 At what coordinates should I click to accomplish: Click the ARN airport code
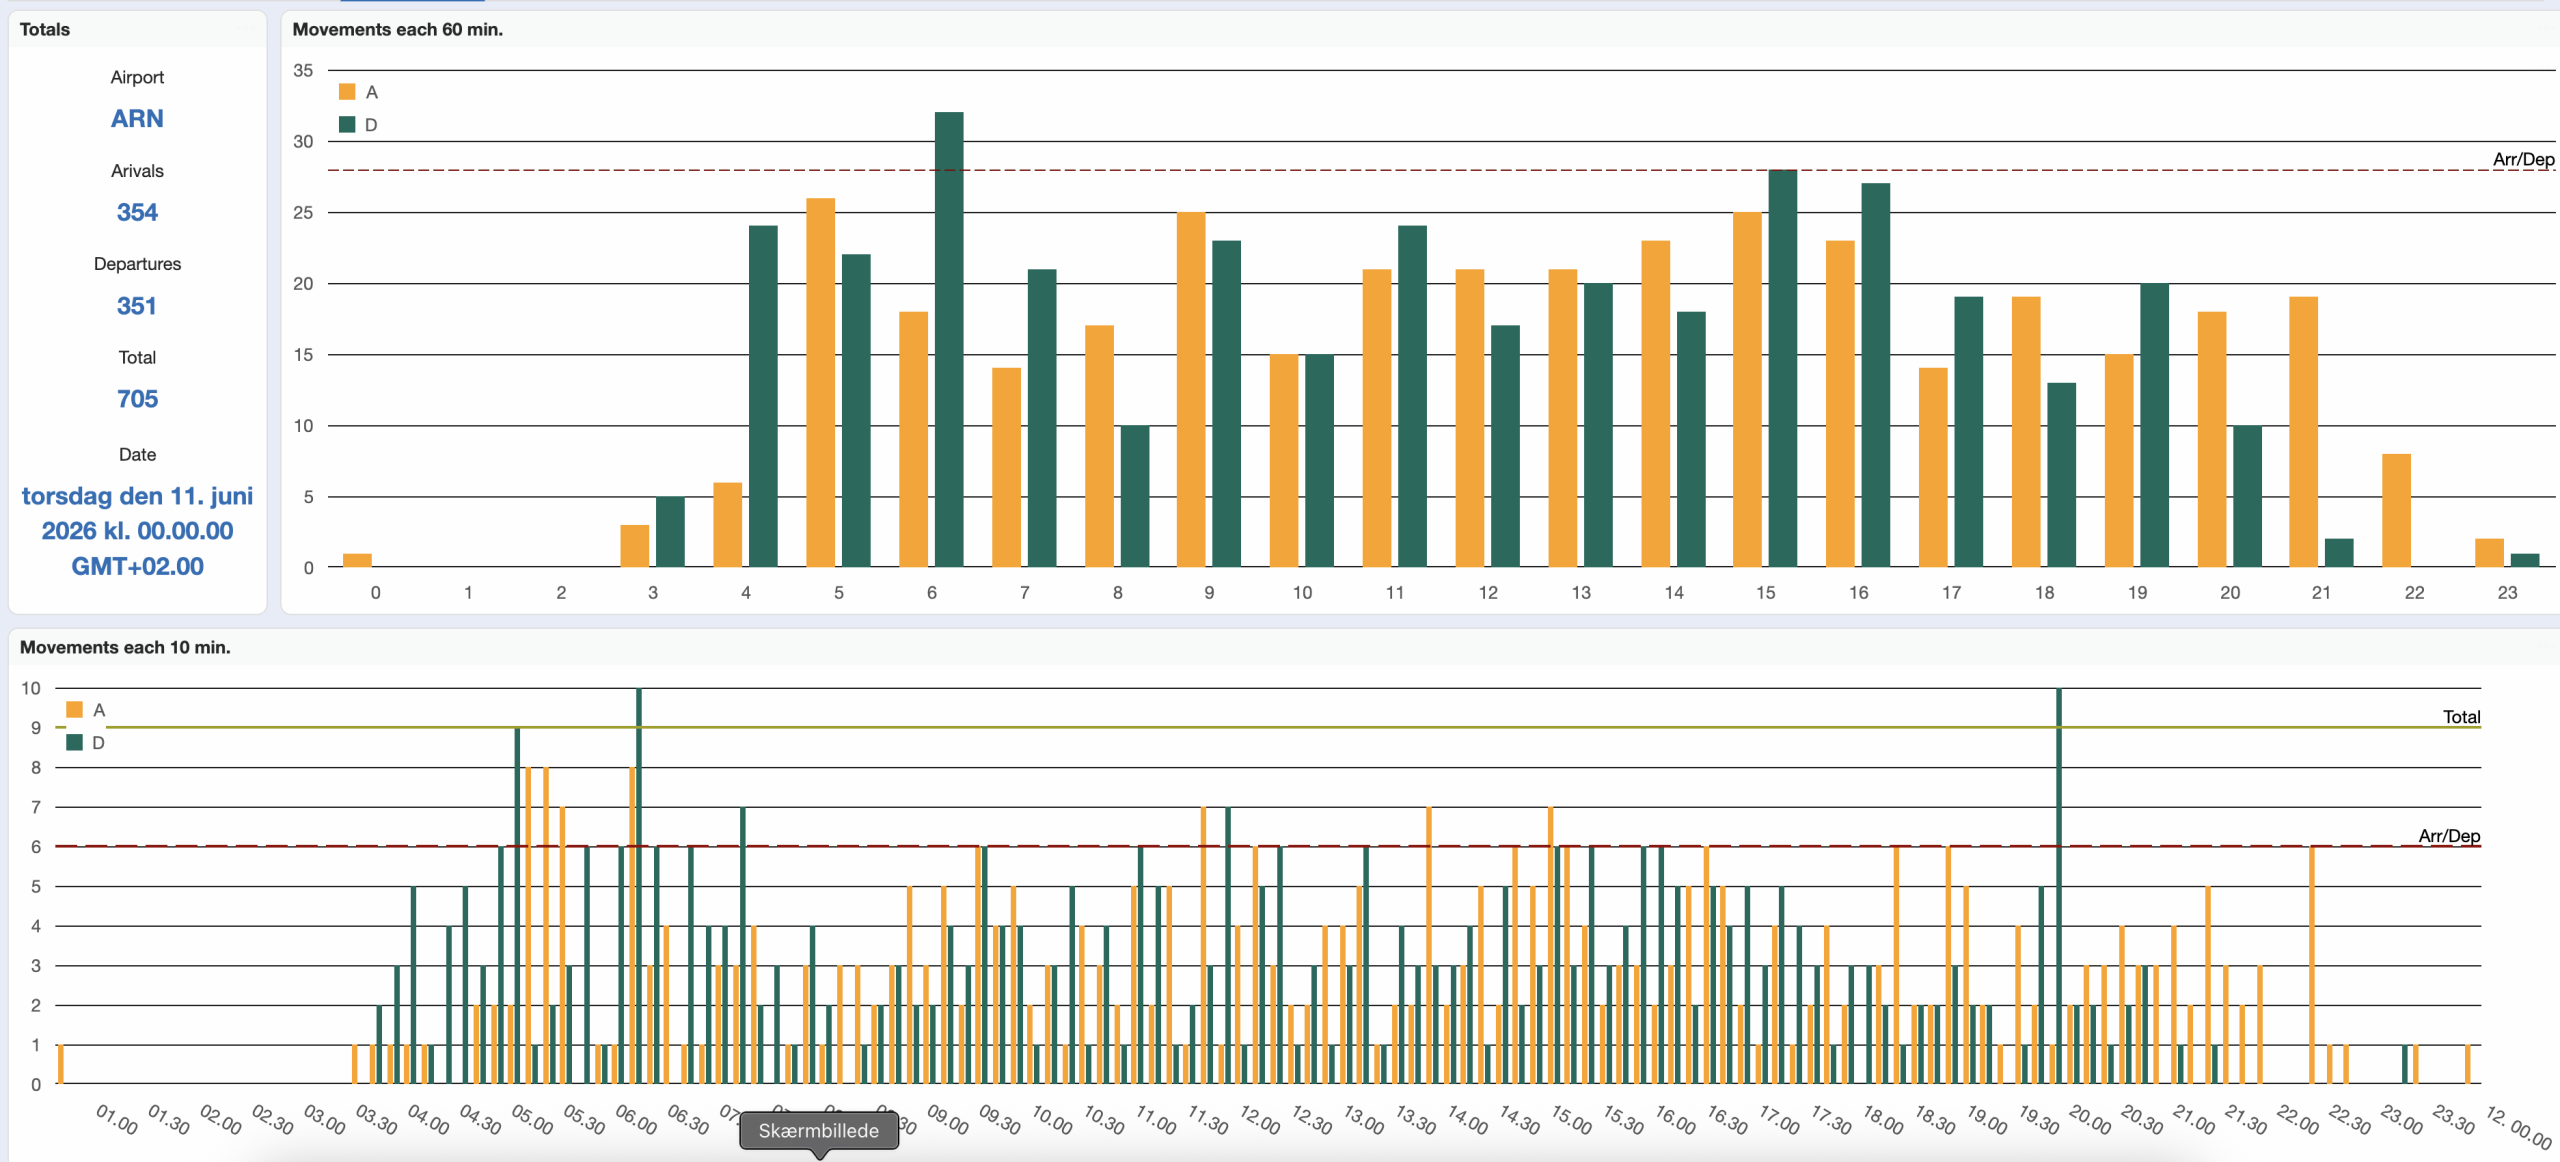[x=137, y=119]
